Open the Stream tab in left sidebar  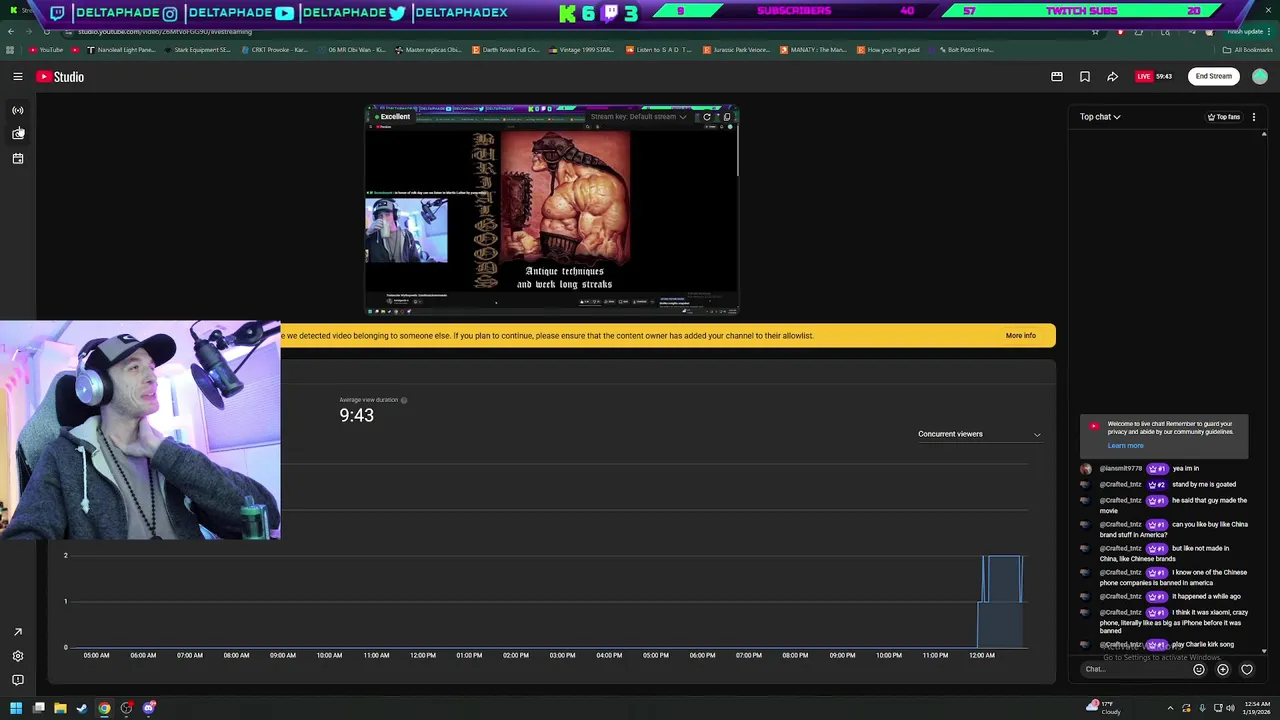tap(18, 110)
